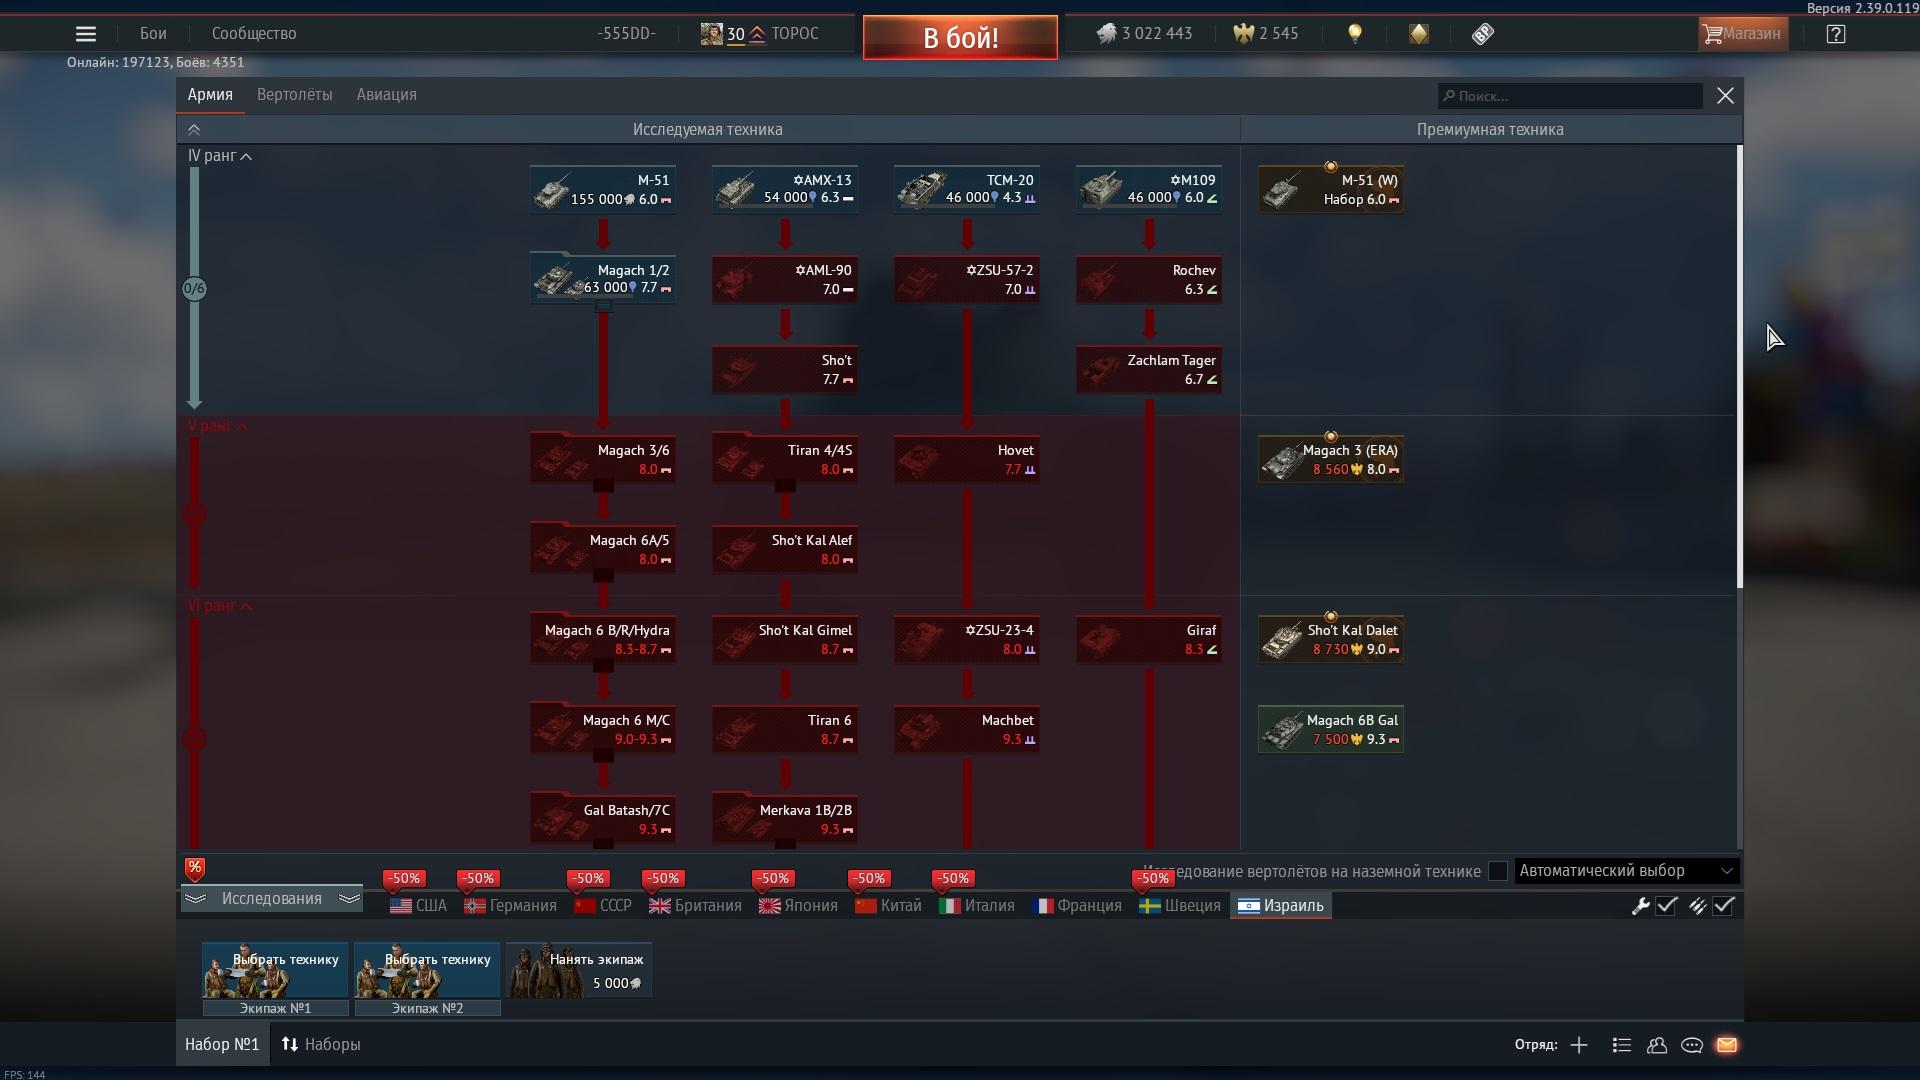Expand the Magach 1/2 vehicle group

tap(603, 307)
